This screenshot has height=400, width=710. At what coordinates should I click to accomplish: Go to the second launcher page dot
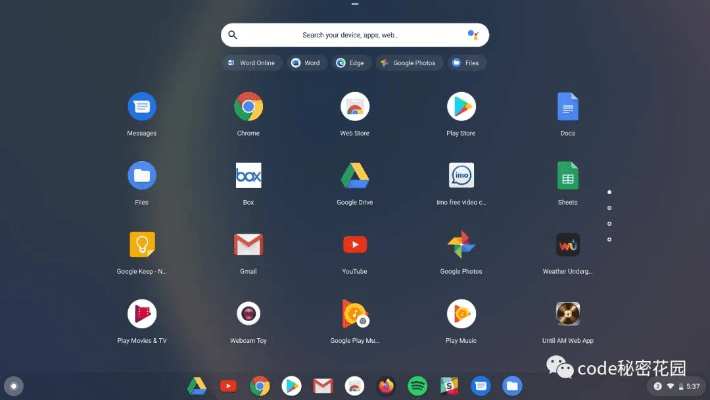[609, 208]
